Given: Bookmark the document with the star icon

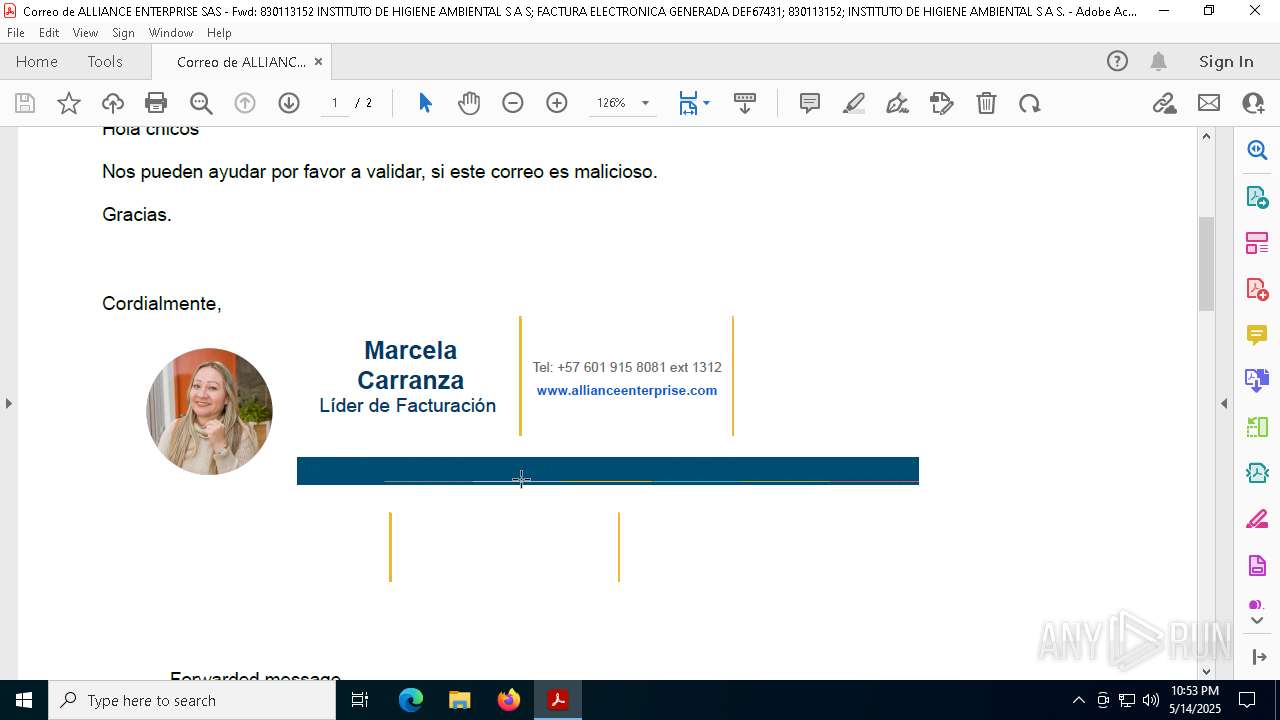Looking at the screenshot, I should (x=69, y=103).
